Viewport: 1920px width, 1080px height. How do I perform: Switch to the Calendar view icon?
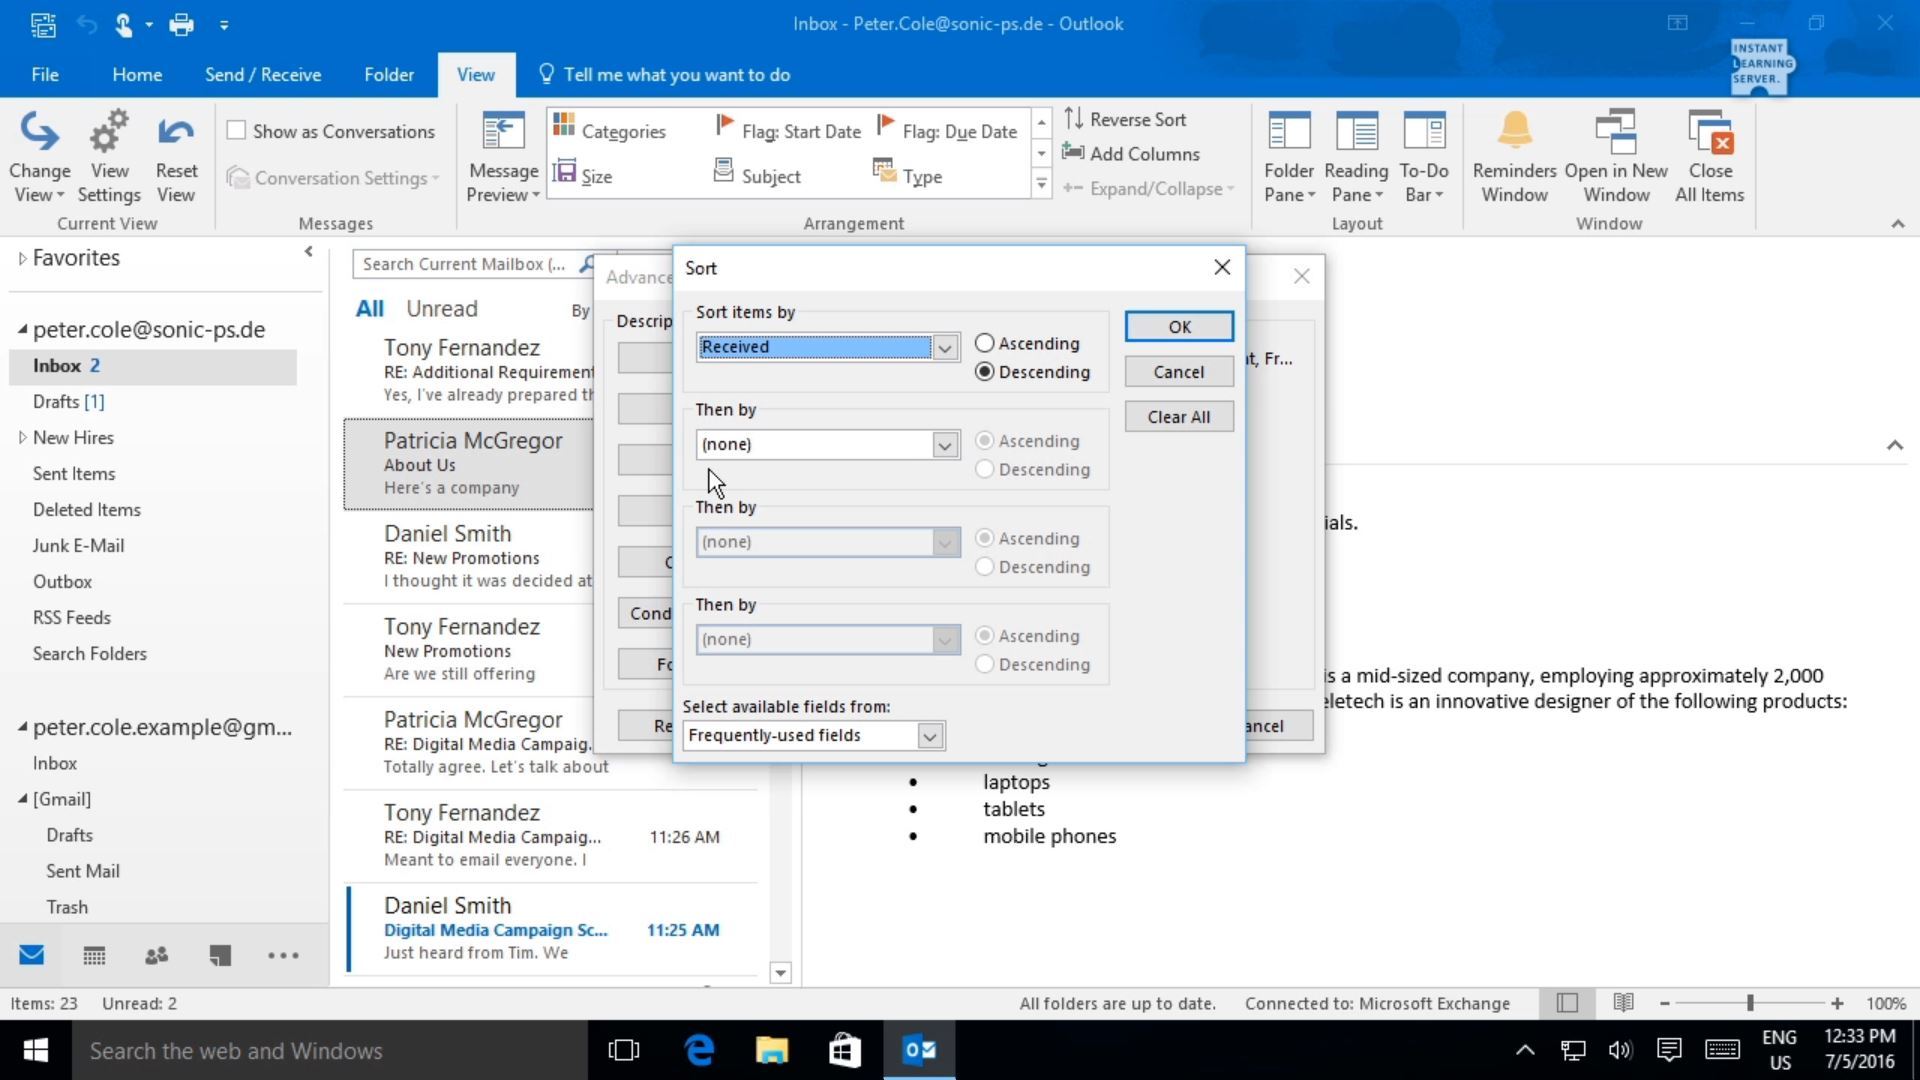point(94,955)
